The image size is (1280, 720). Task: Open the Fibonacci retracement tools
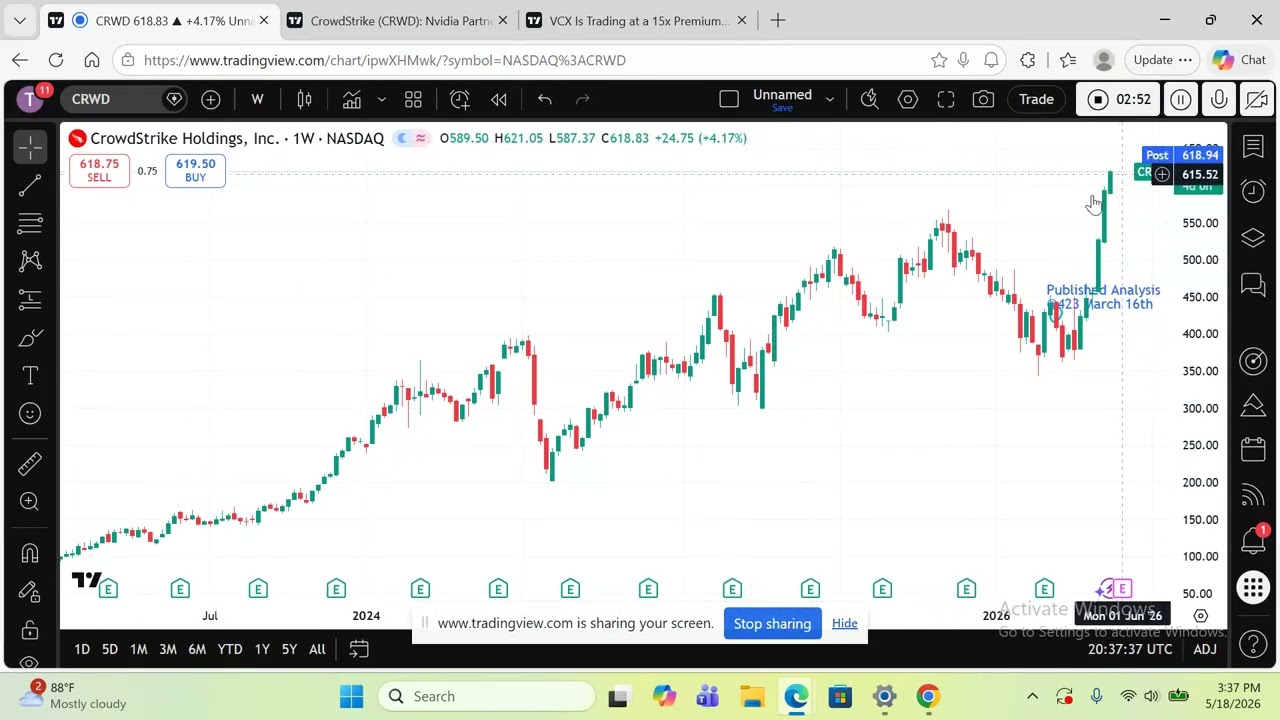click(30, 222)
